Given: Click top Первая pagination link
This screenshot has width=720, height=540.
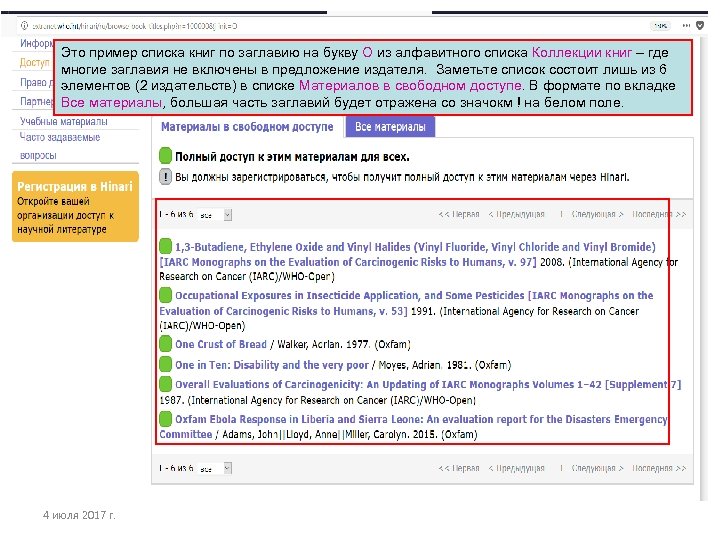Looking at the screenshot, I should 459,214.
